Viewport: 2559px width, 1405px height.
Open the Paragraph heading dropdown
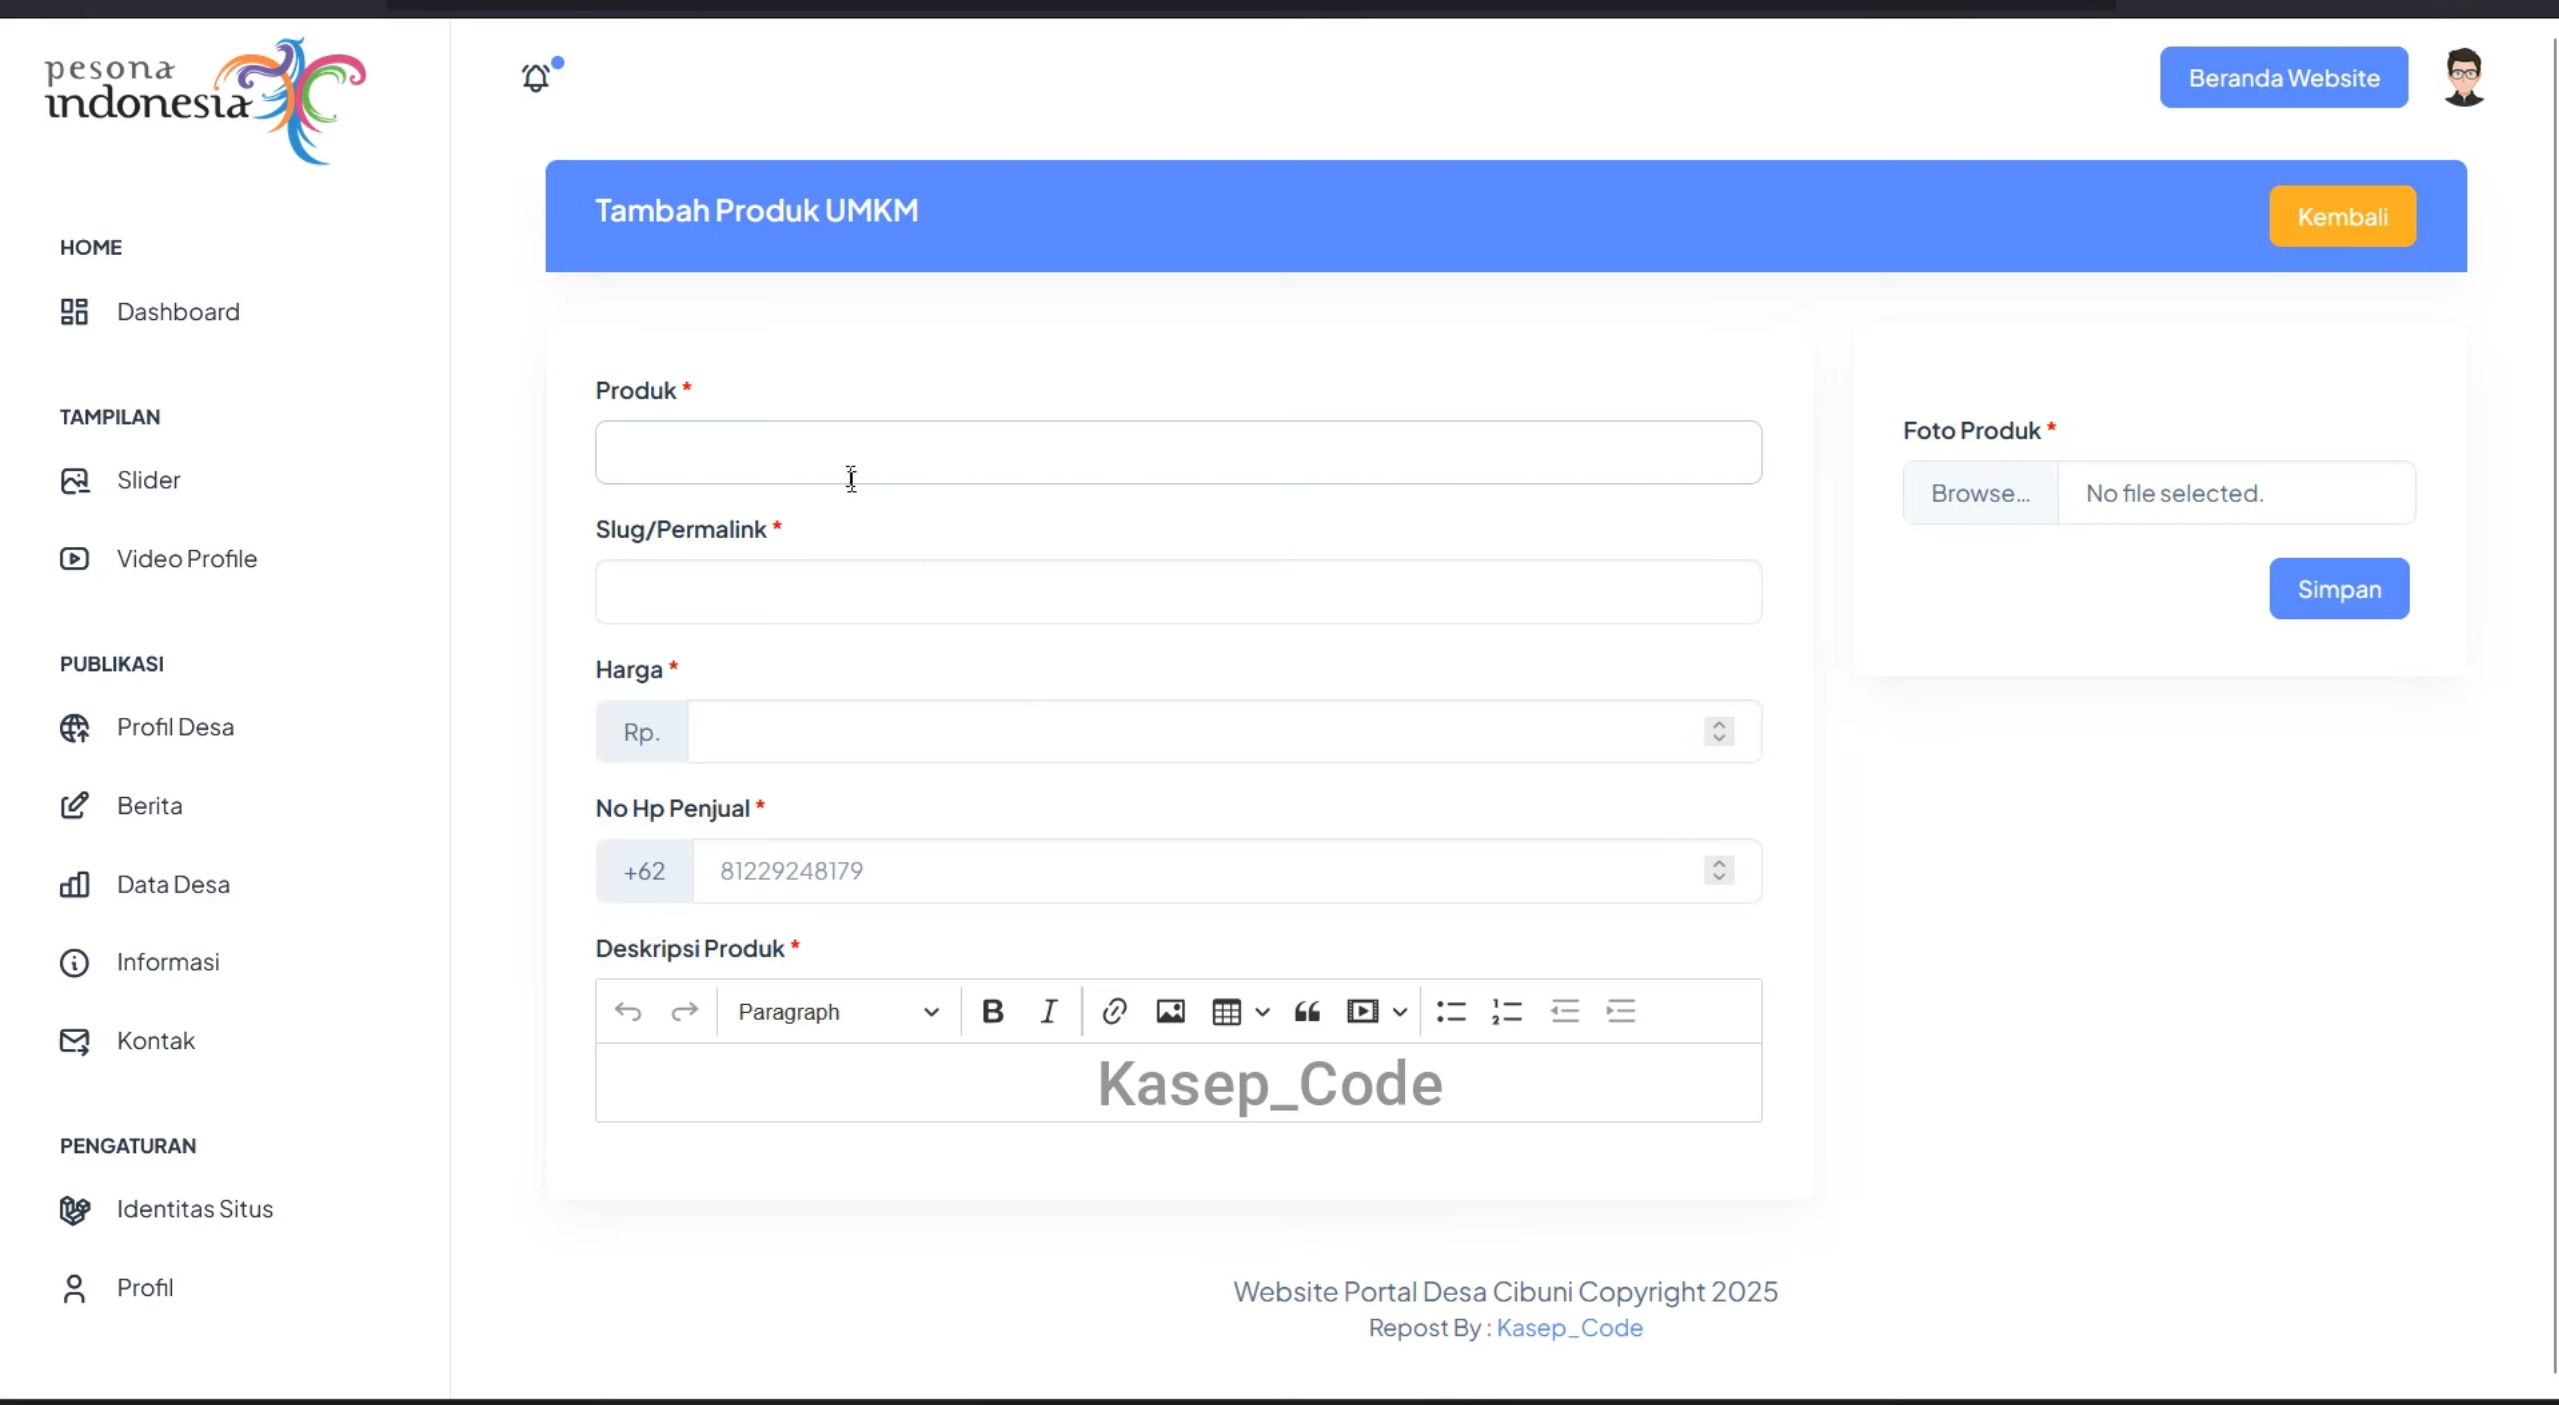tap(838, 1012)
